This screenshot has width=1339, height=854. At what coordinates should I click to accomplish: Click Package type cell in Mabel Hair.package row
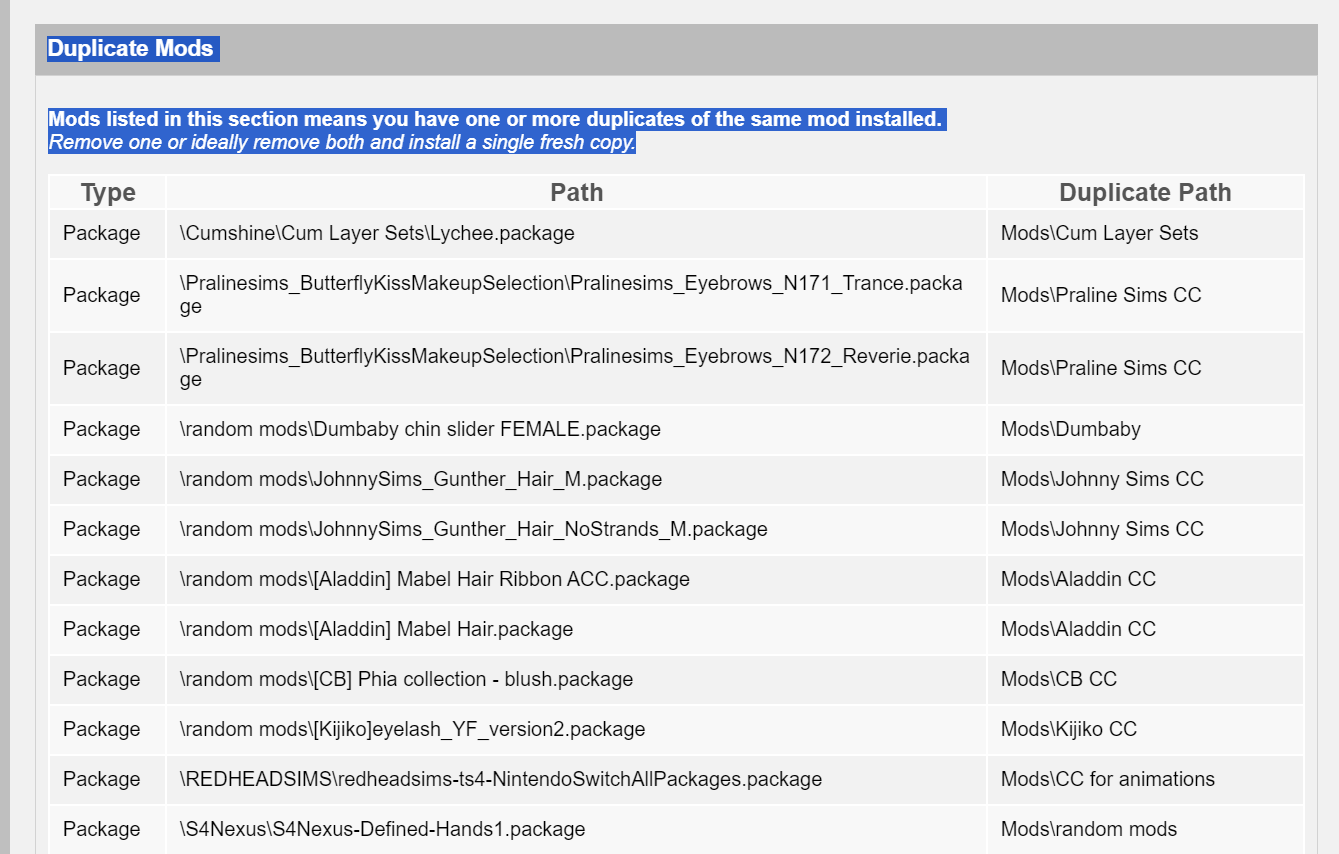(108, 629)
